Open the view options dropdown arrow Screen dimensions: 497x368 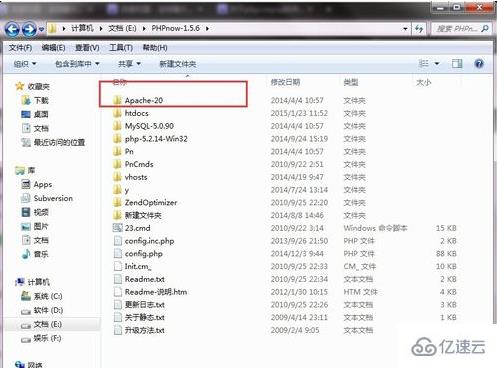pos(437,64)
